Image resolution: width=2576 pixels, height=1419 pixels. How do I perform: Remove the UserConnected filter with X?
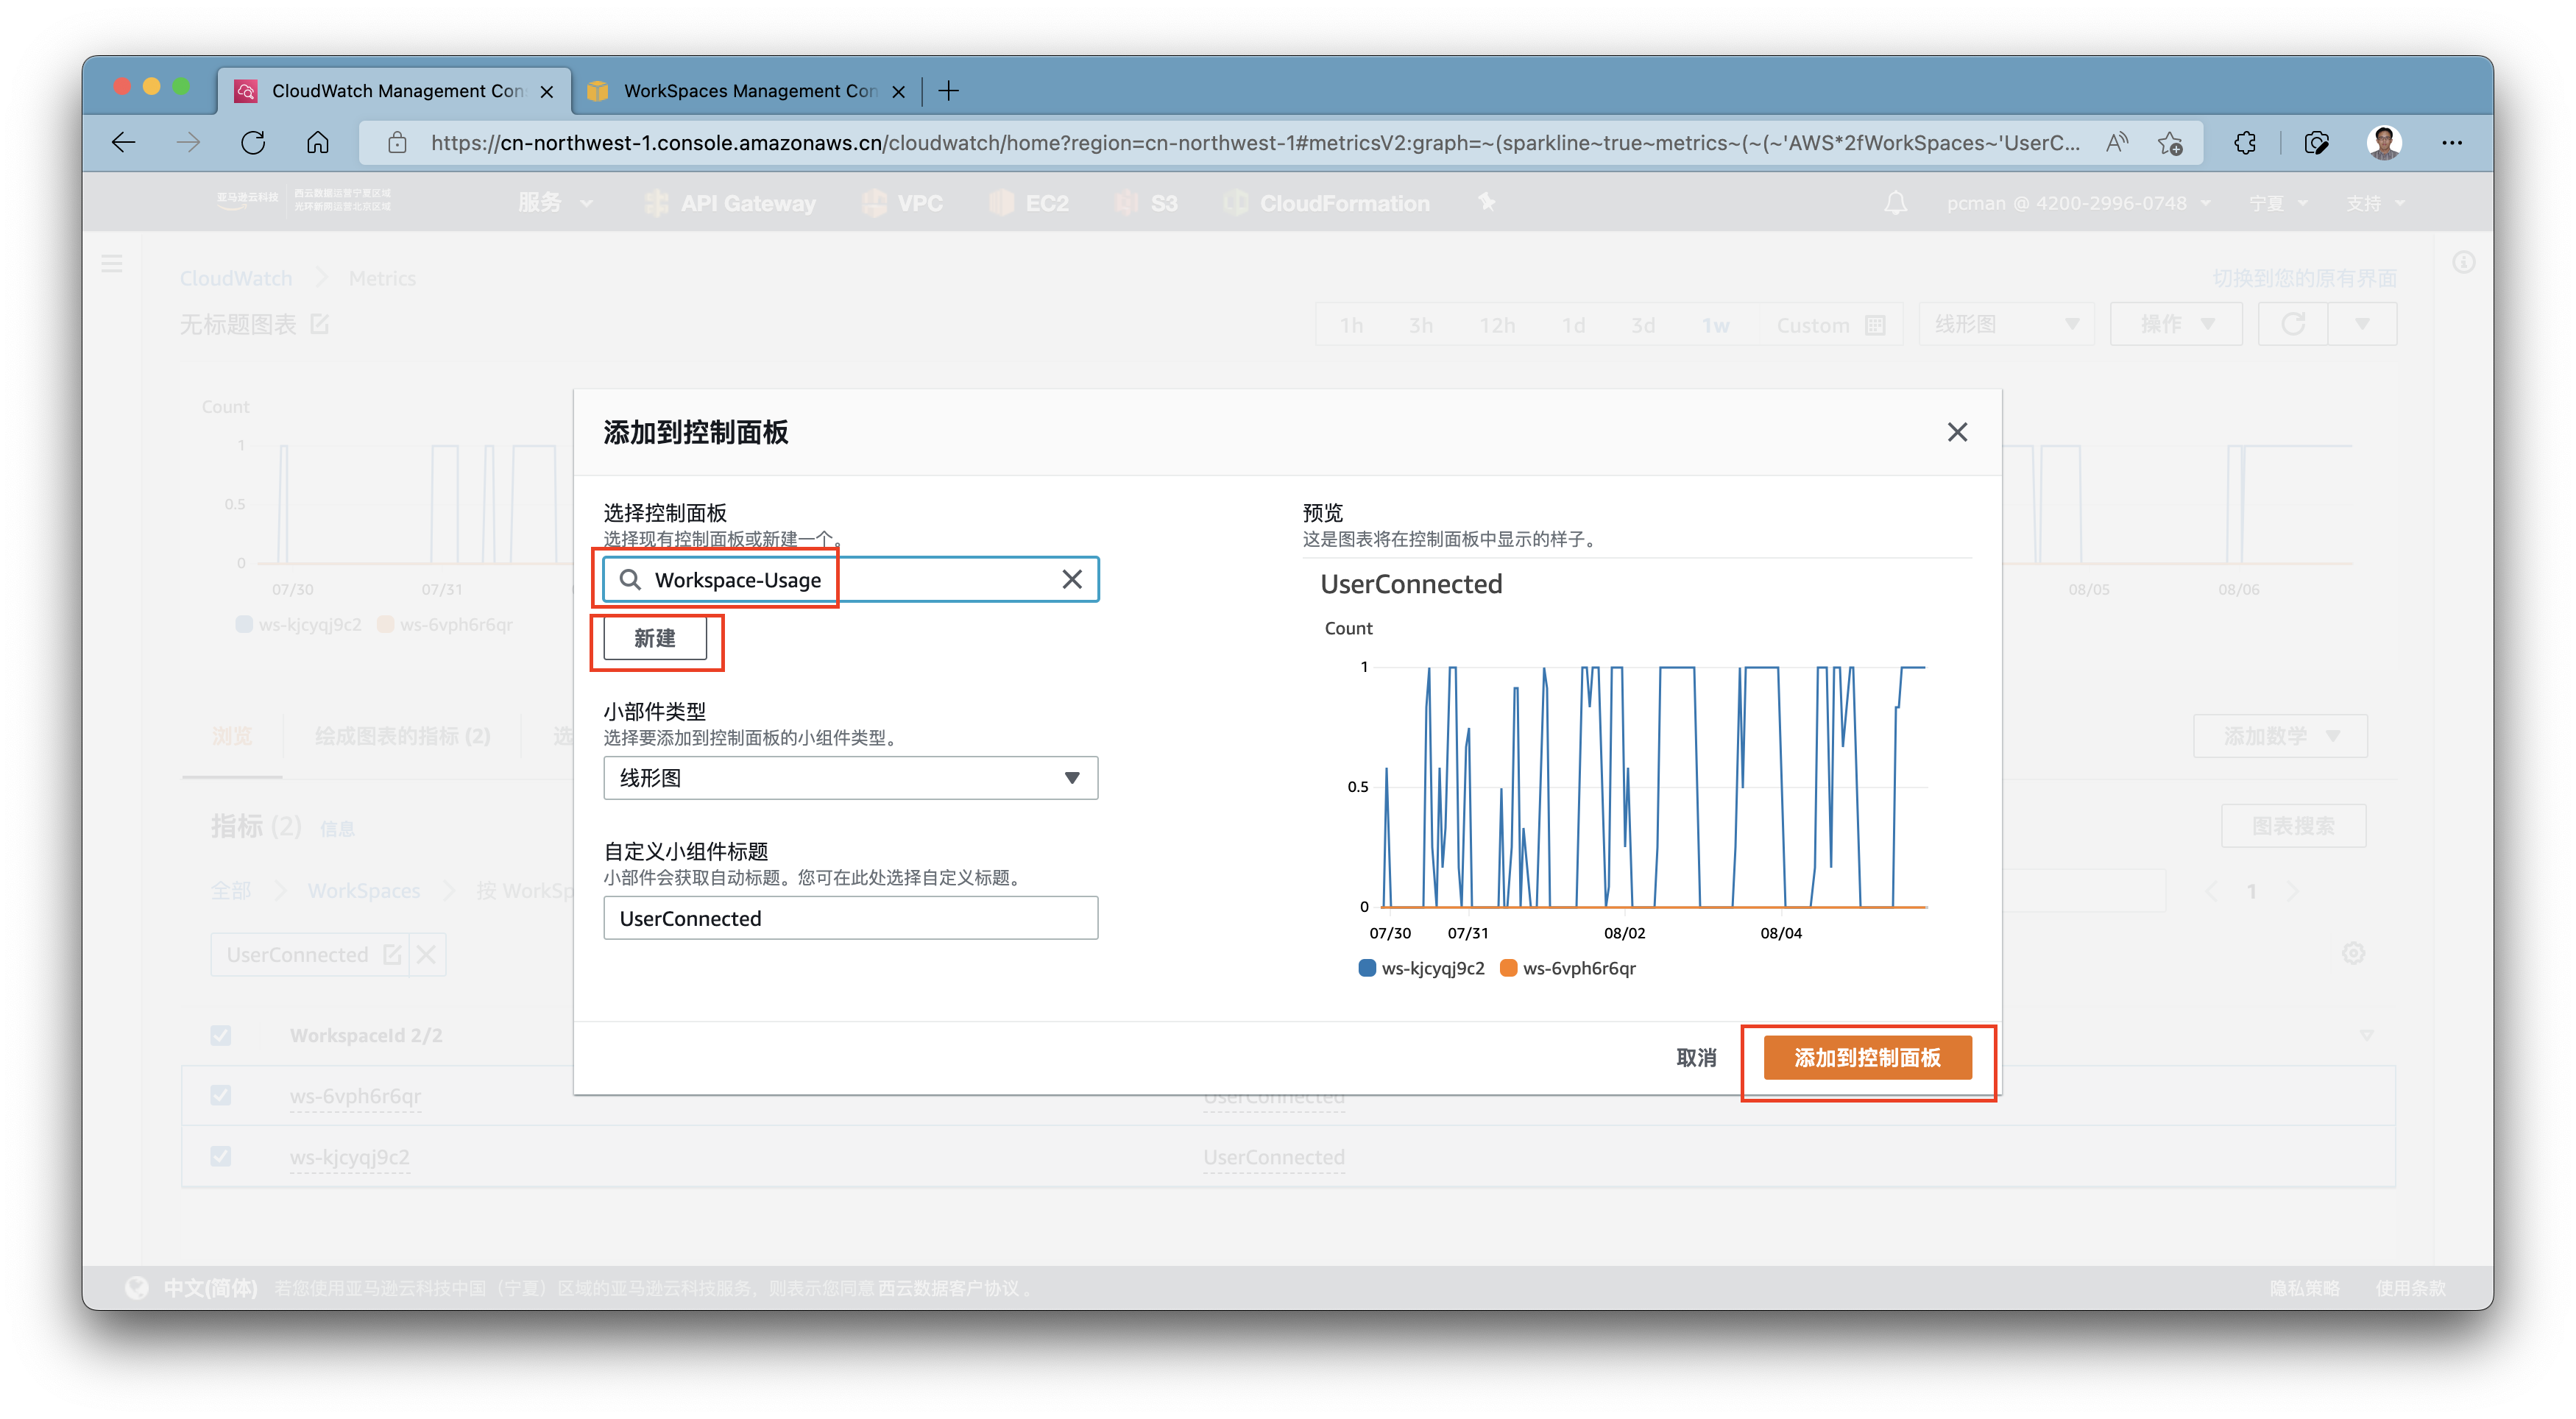point(427,955)
